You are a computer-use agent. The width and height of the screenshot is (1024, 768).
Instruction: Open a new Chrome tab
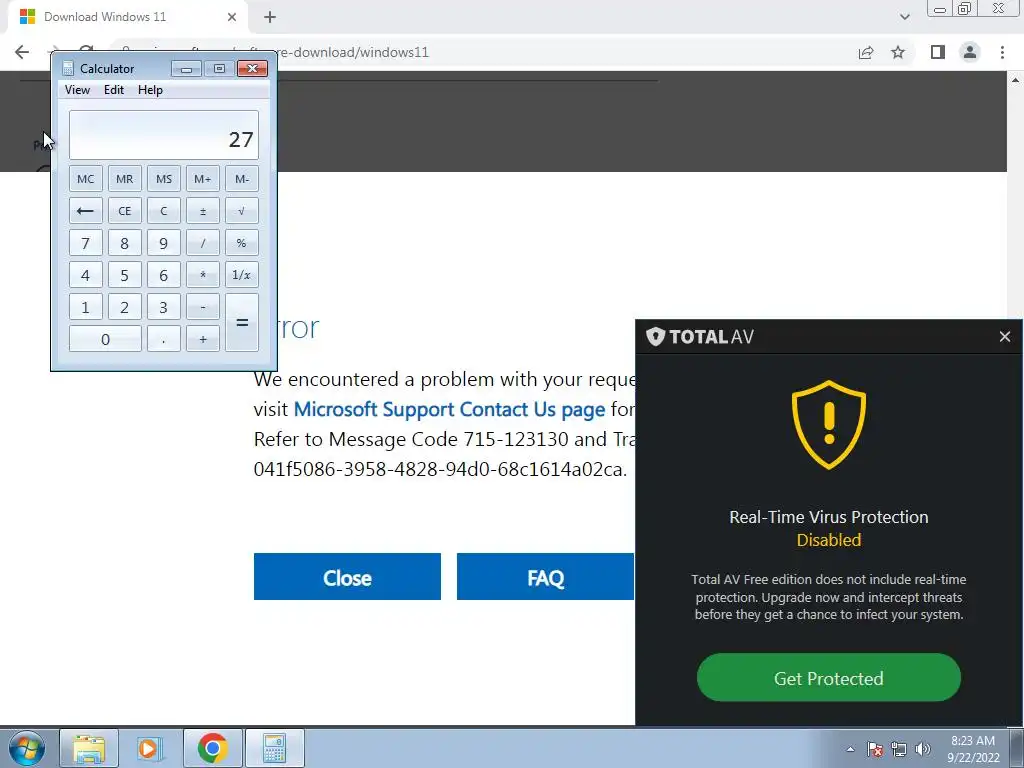tap(270, 17)
